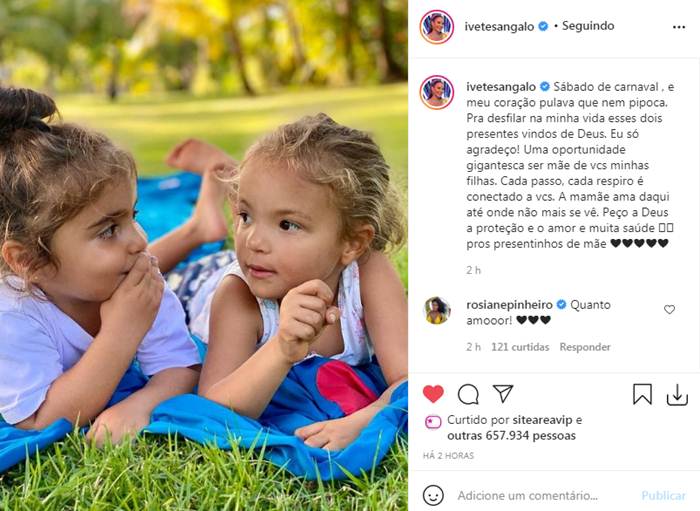The width and height of the screenshot is (700, 511).
Task: Download the post with the arrow icon
Action: [x=677, y=395]
